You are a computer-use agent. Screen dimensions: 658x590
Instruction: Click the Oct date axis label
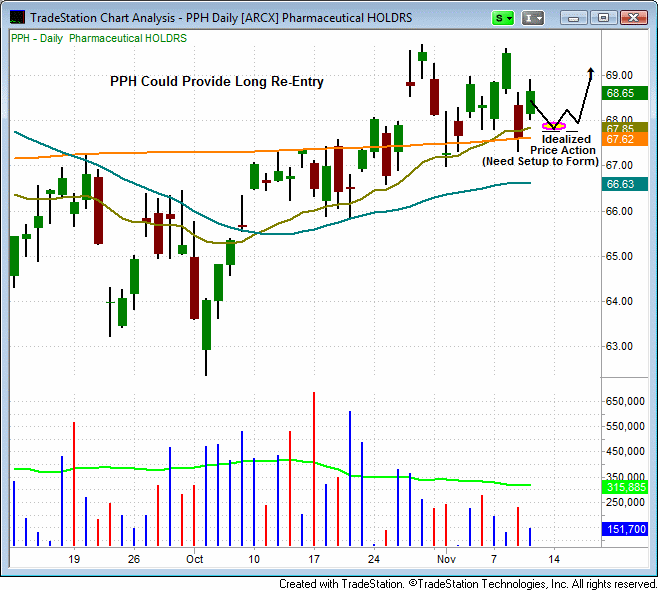click(194, 559)
